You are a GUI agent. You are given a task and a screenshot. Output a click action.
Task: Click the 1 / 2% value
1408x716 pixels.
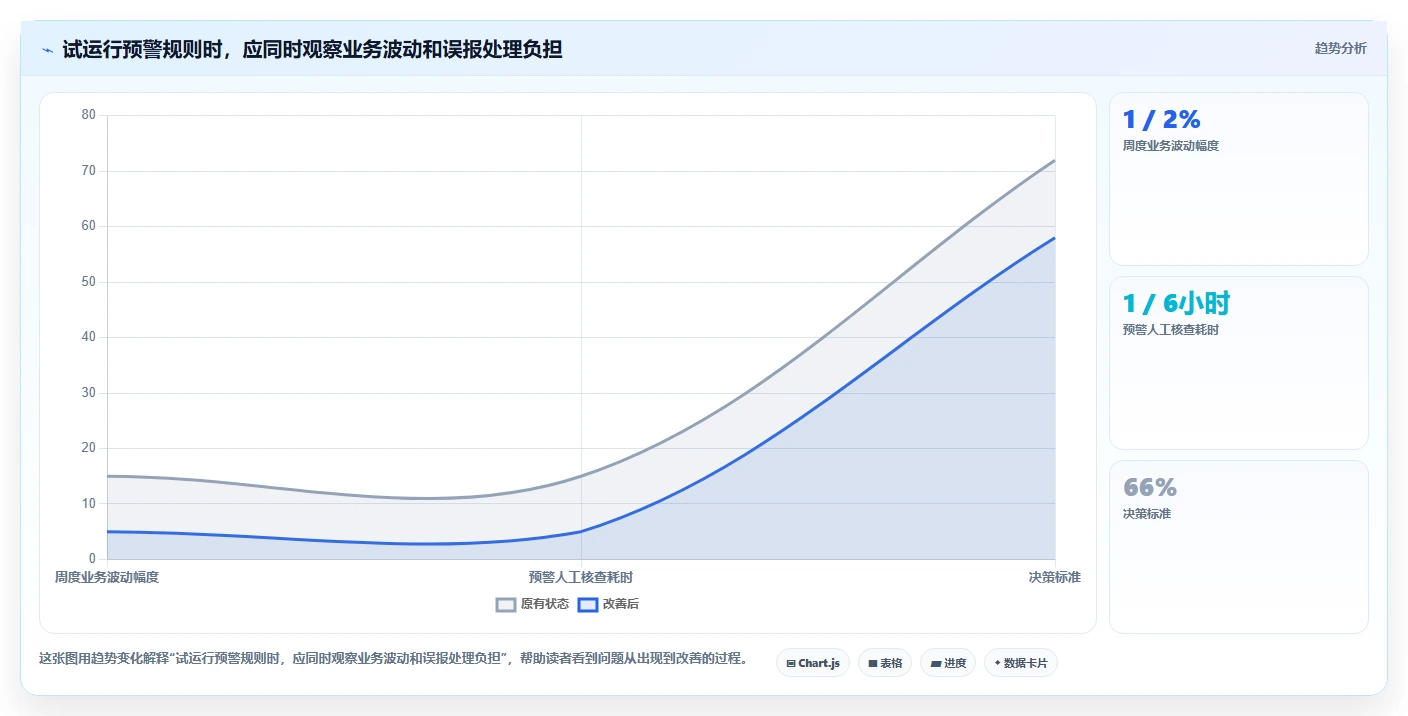pos(1161,120)
